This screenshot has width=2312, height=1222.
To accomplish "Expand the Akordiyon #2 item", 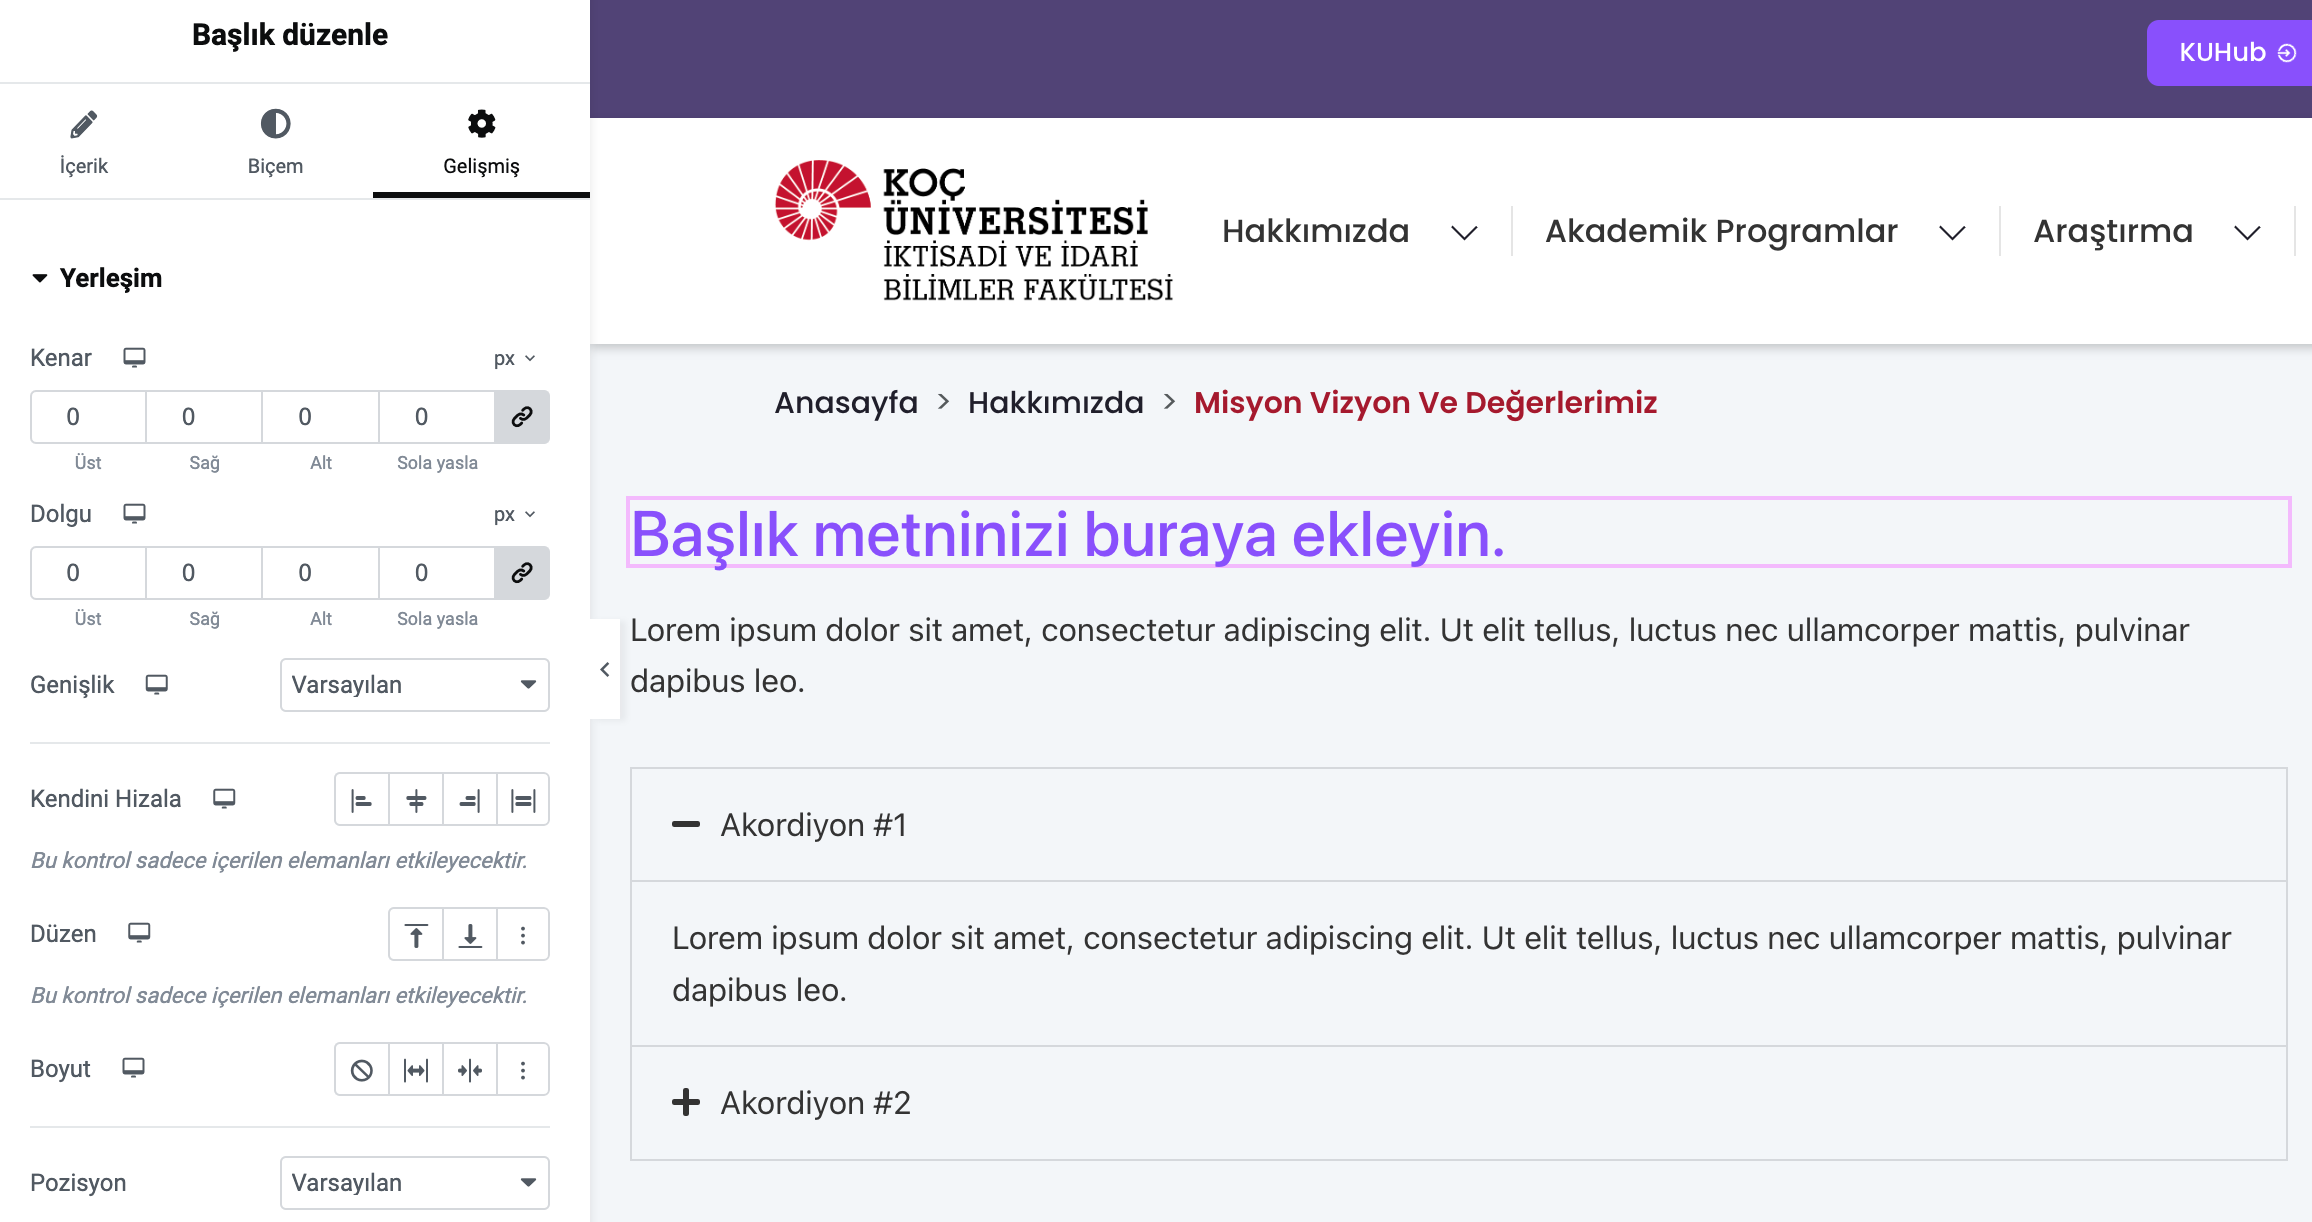I will (815, 1103).
